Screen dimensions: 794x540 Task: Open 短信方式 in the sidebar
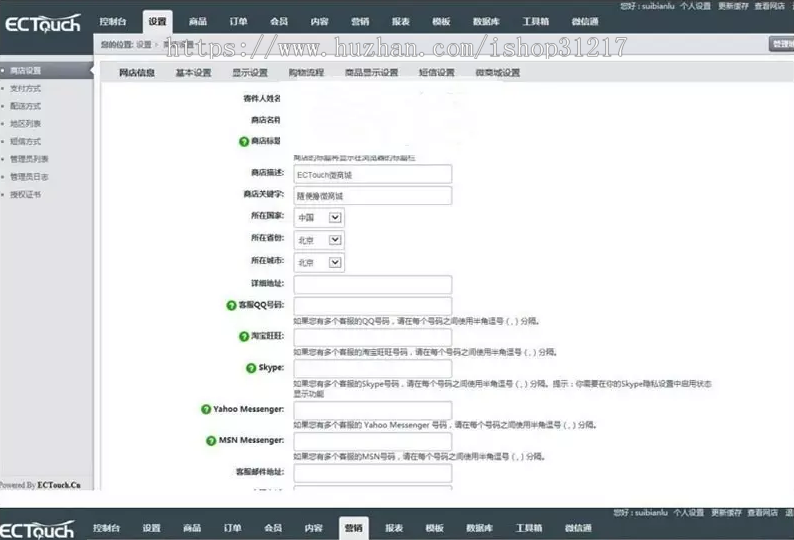(x=25, y=141)
